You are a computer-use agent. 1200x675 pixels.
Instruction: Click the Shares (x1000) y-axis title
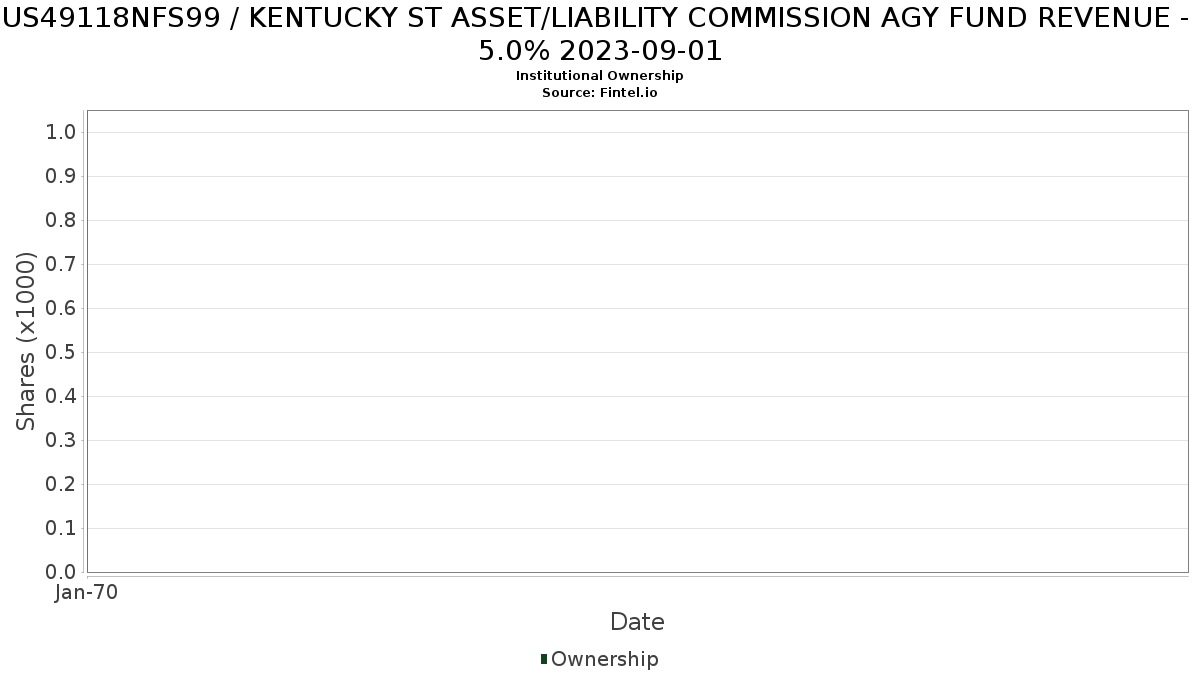coord(27,342)
